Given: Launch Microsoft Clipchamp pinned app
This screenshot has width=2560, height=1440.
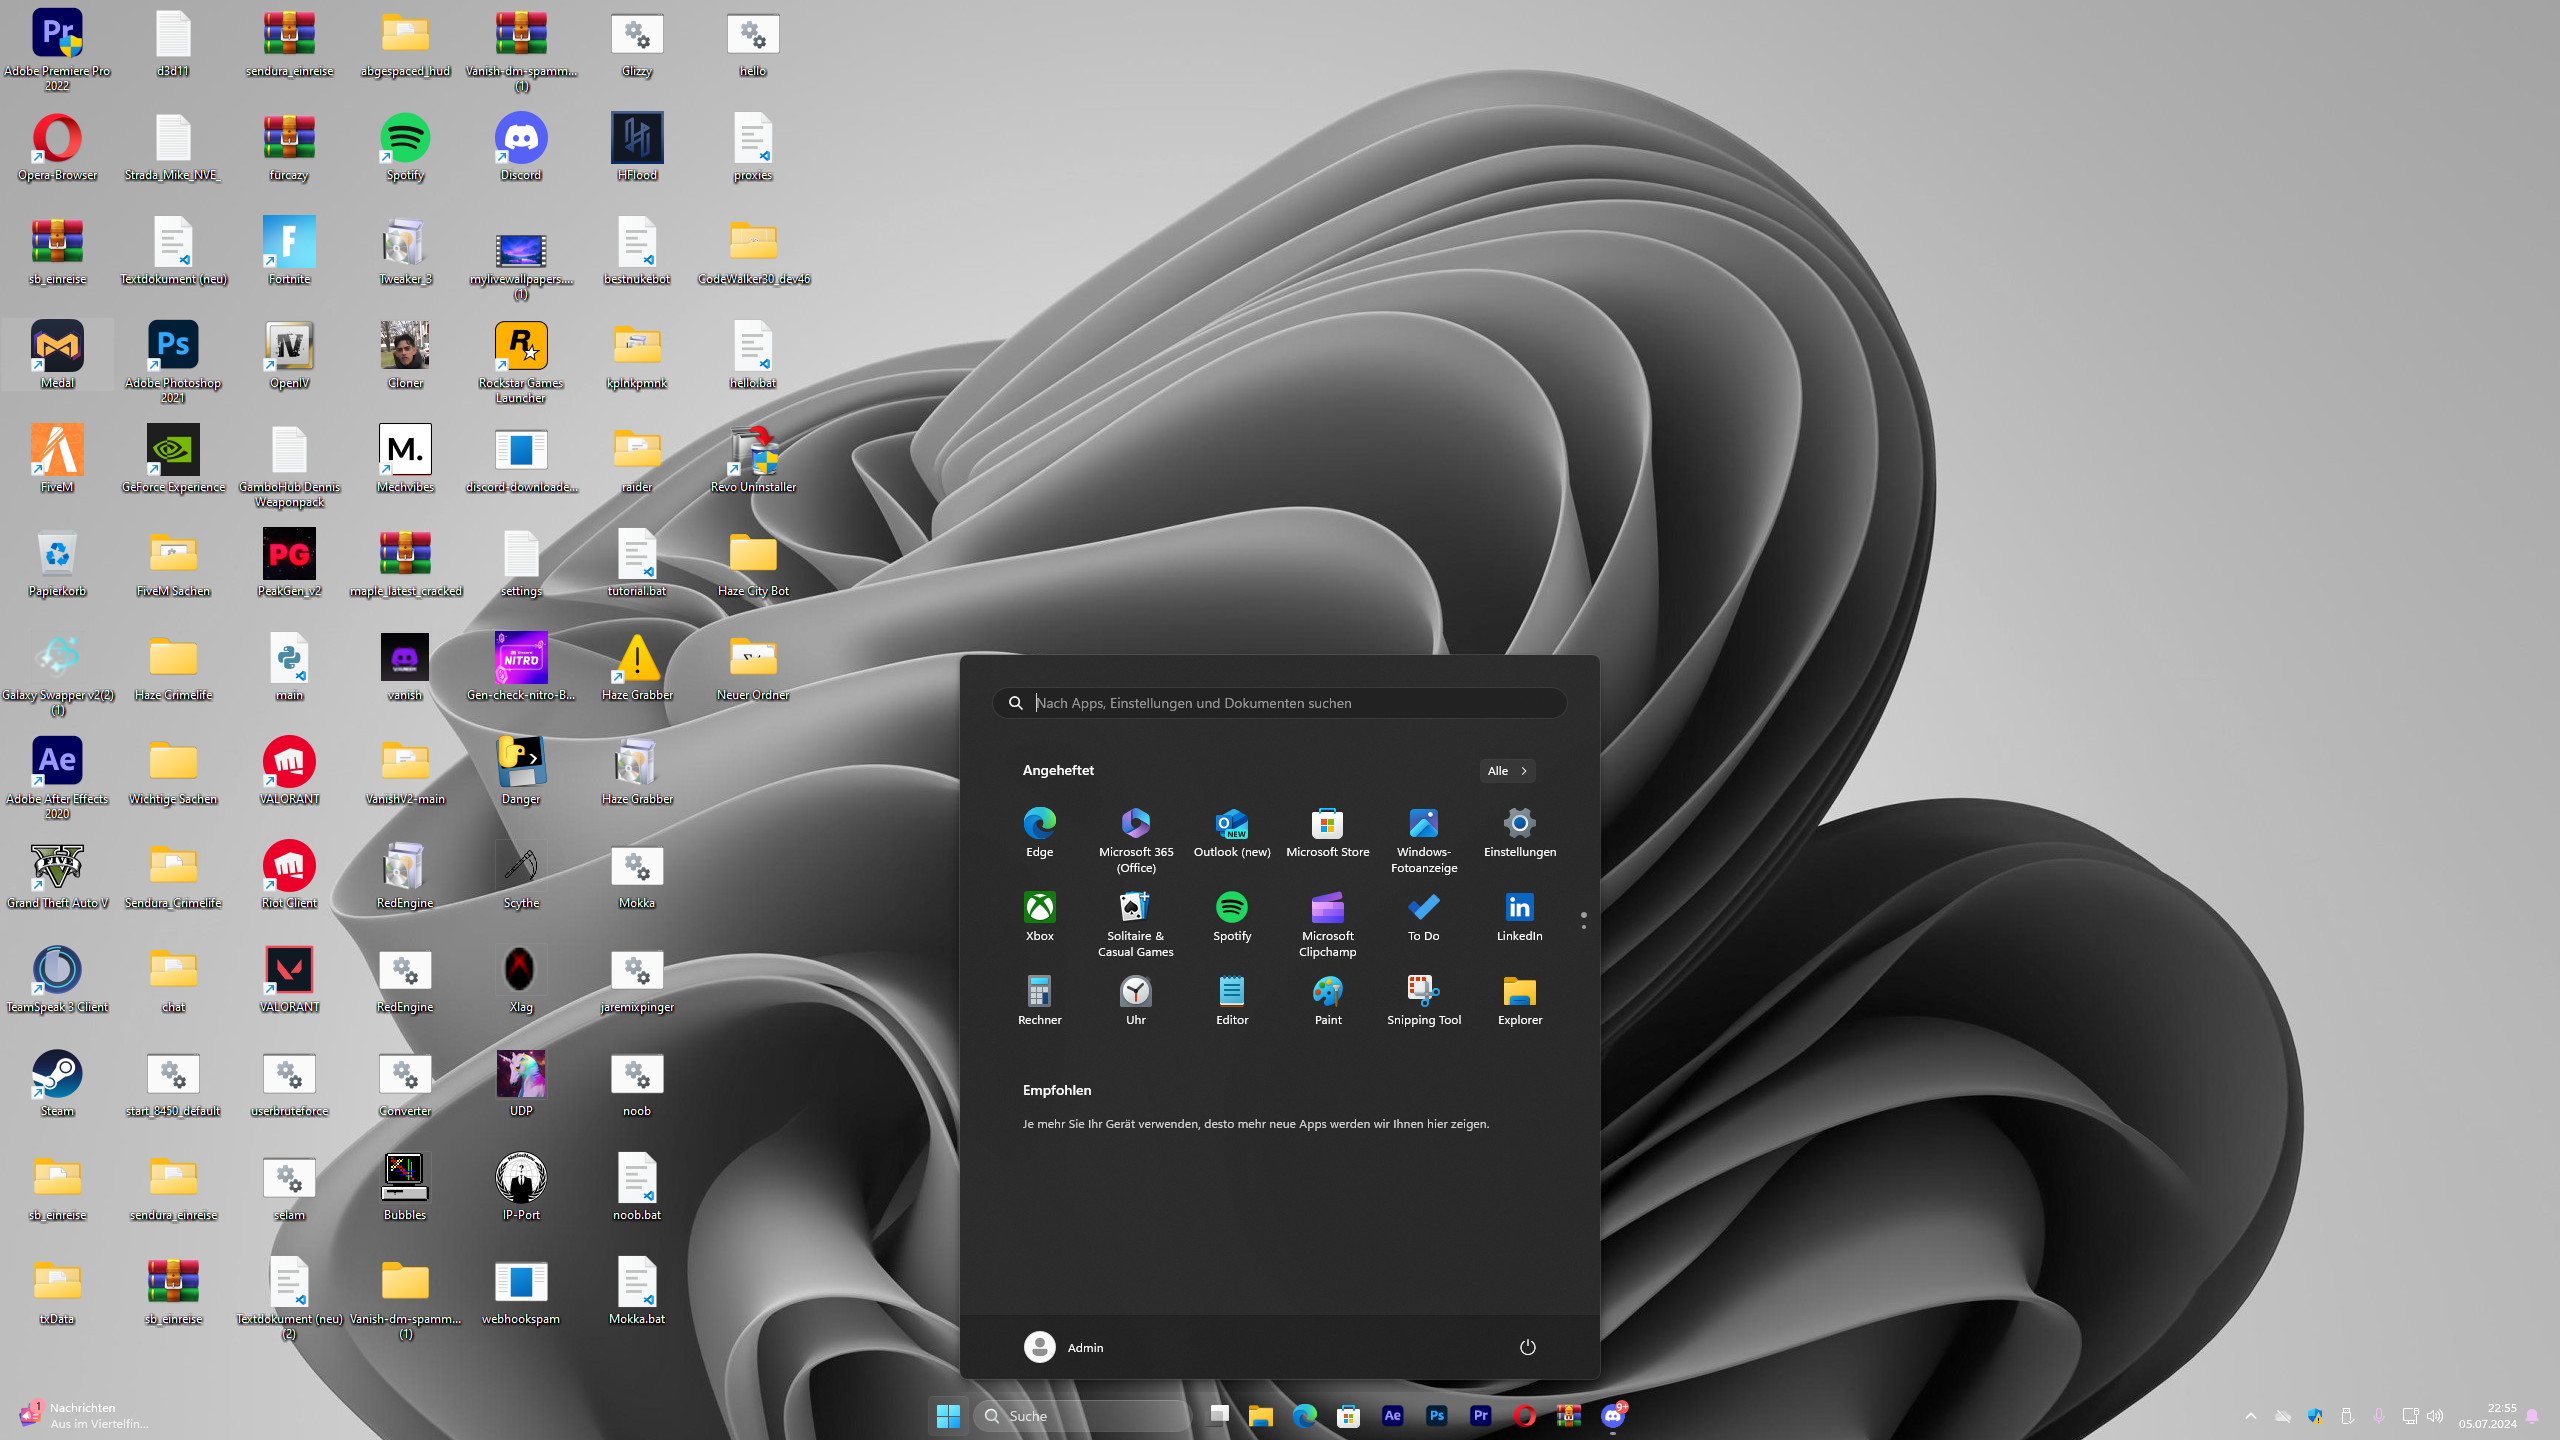Looking at the screenshot, I should [1328, 924].
